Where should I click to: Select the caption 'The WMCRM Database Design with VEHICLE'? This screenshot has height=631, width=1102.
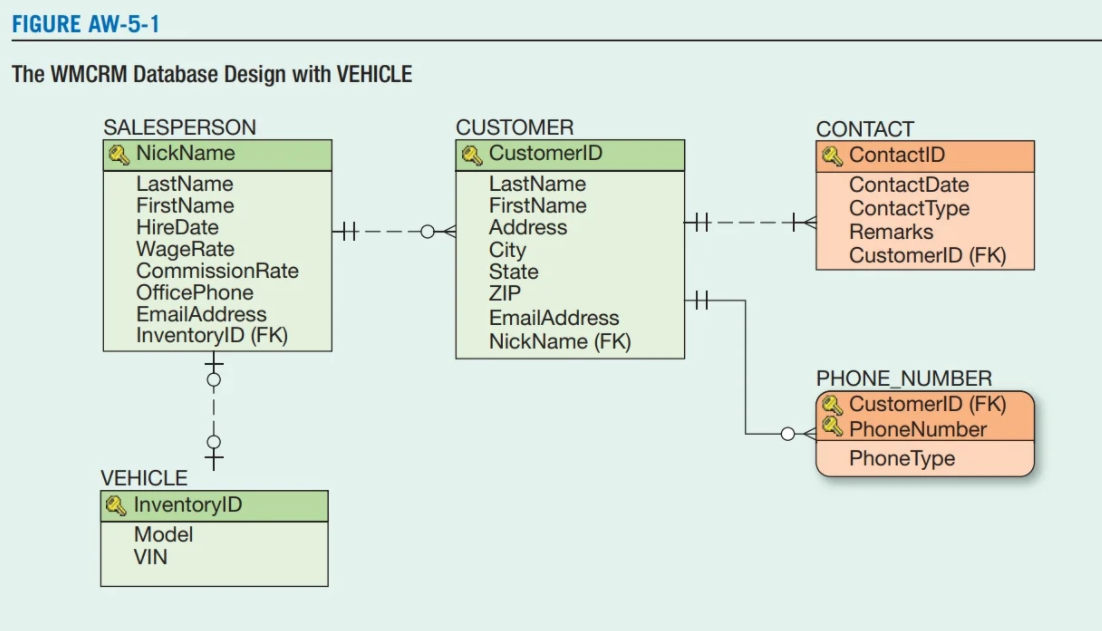(212, 74)
